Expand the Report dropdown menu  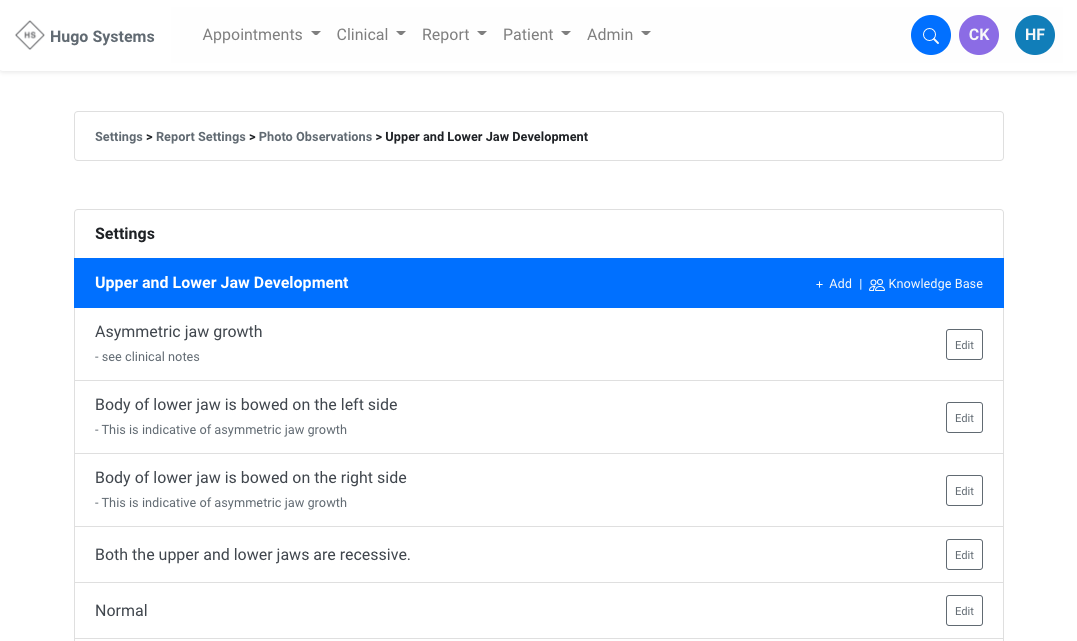(454, 35)
